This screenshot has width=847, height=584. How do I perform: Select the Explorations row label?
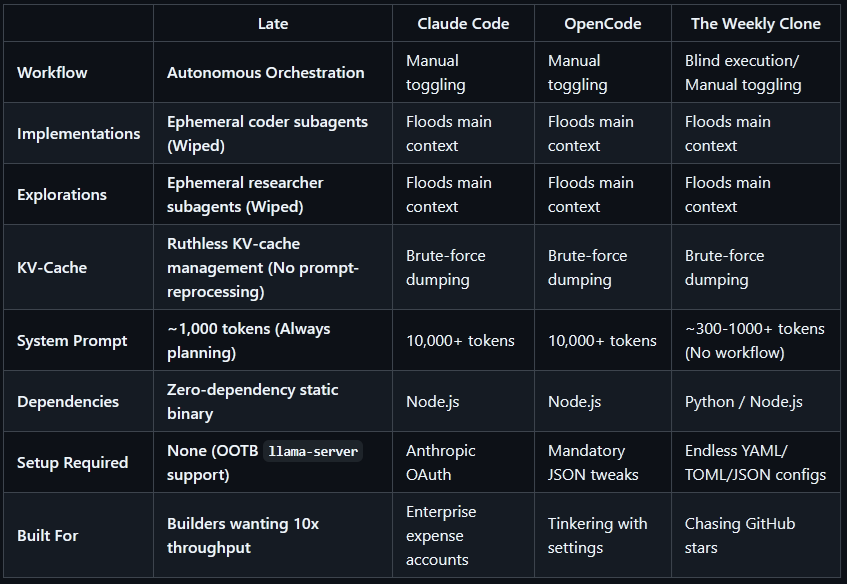click(62, 194)
